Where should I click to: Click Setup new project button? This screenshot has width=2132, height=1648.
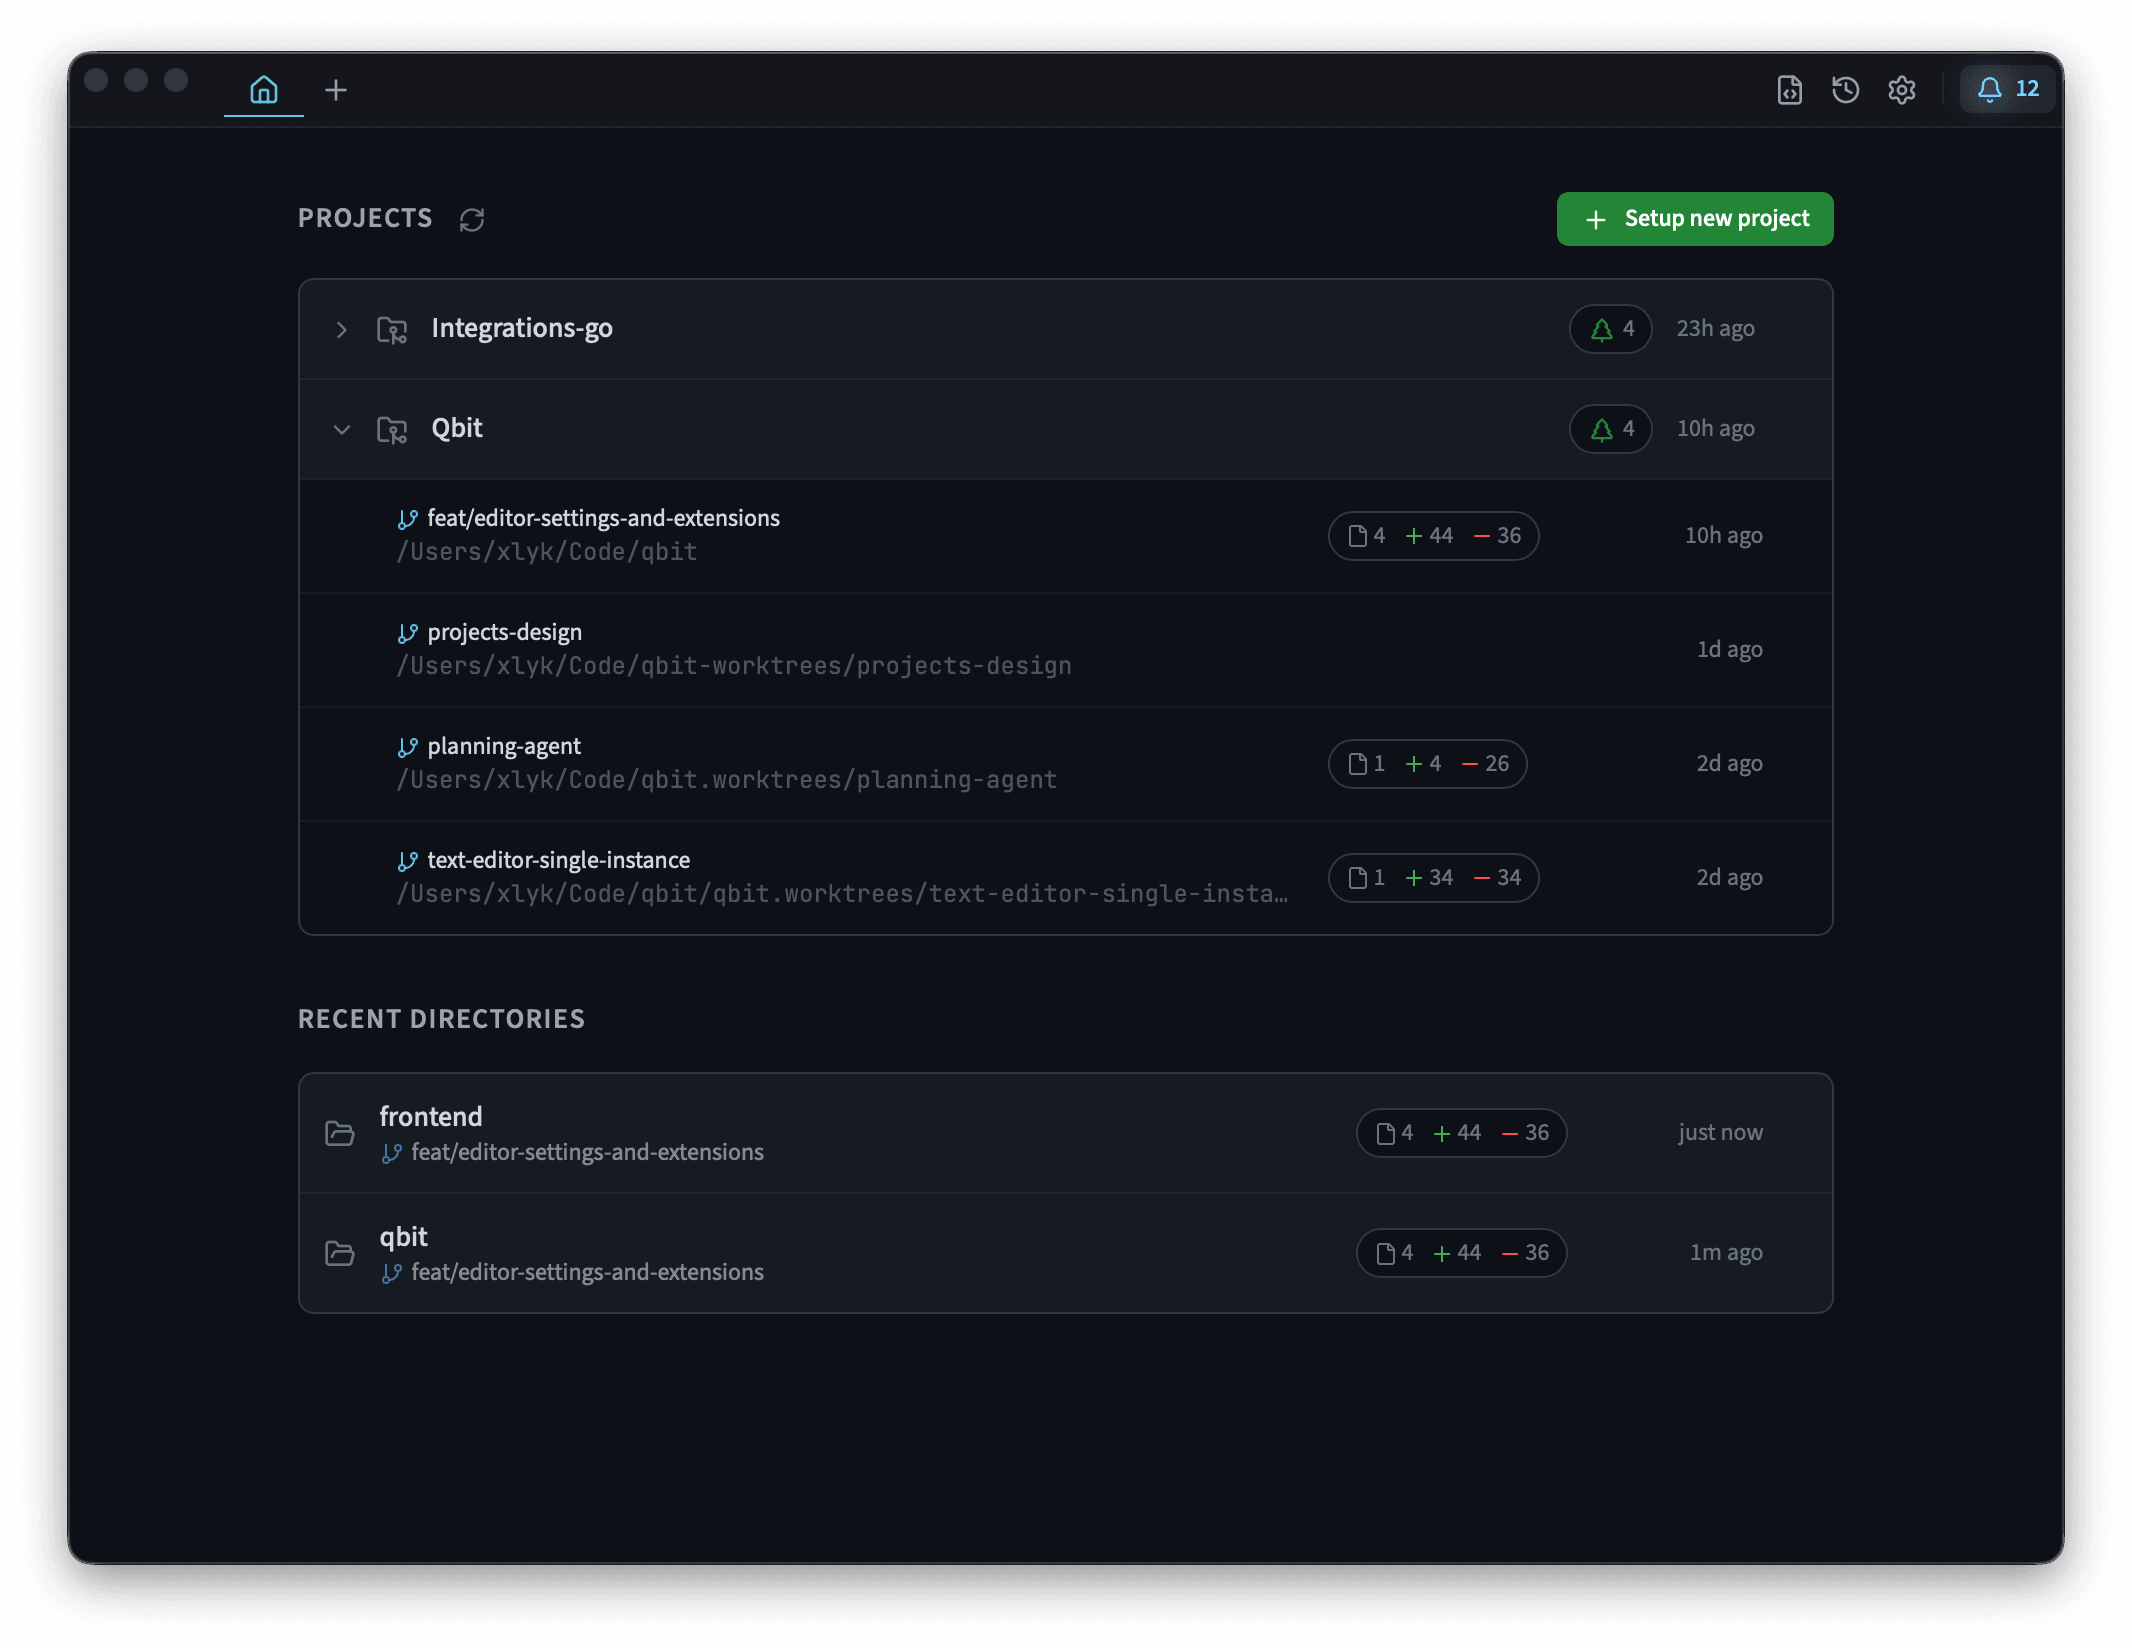tap(1694, 219)
